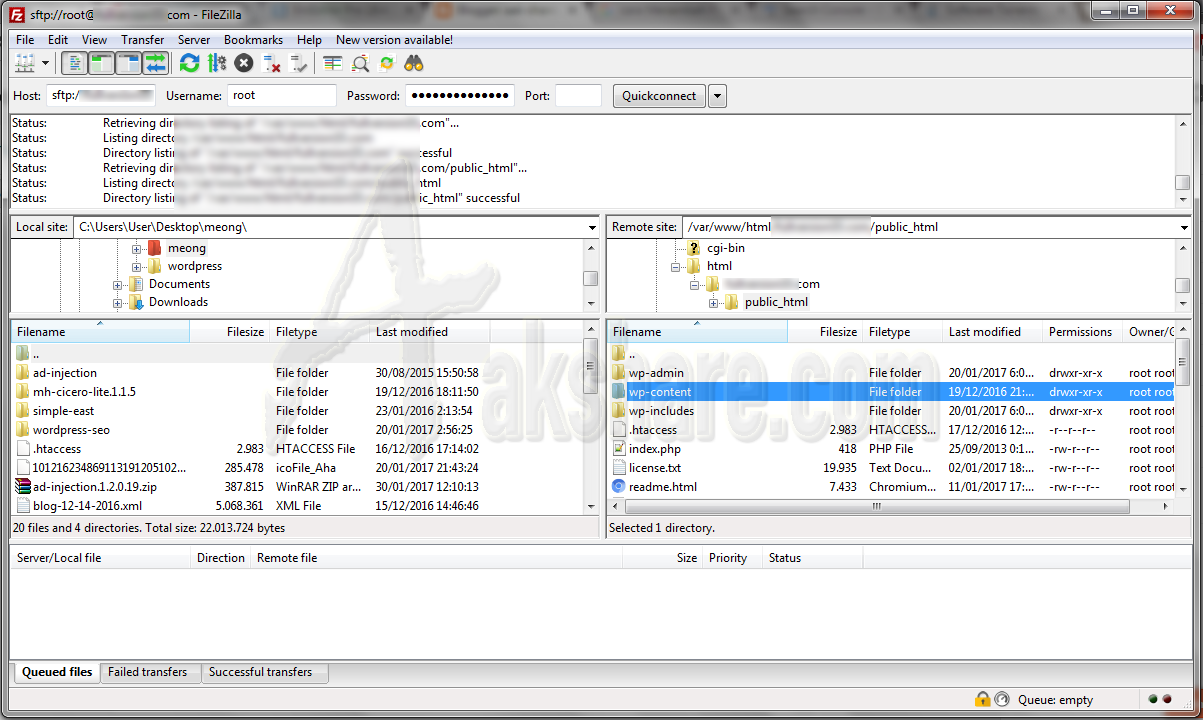Screen dimensions: 1203x720
Task: Collapse the html folder in remote tree
Action: pos(676,266)
